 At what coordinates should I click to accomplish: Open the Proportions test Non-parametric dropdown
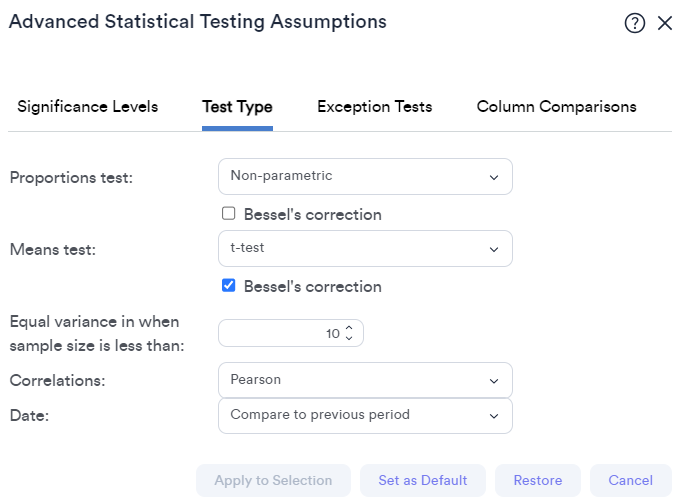[x=365, y=176]
